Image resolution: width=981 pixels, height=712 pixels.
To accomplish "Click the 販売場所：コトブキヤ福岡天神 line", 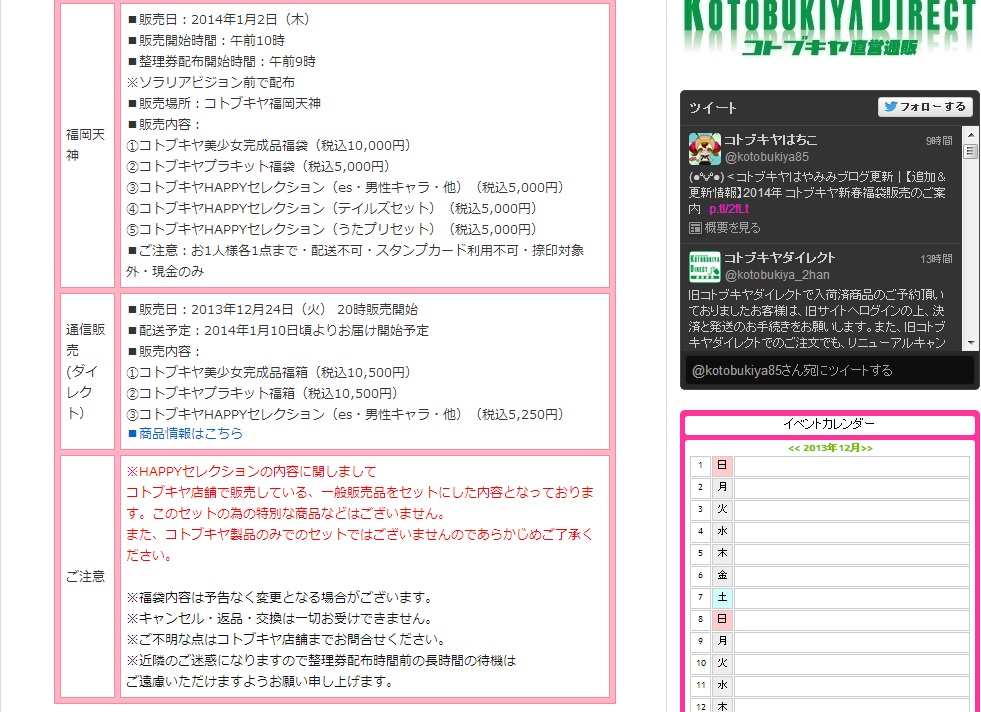I will [224, 103].
